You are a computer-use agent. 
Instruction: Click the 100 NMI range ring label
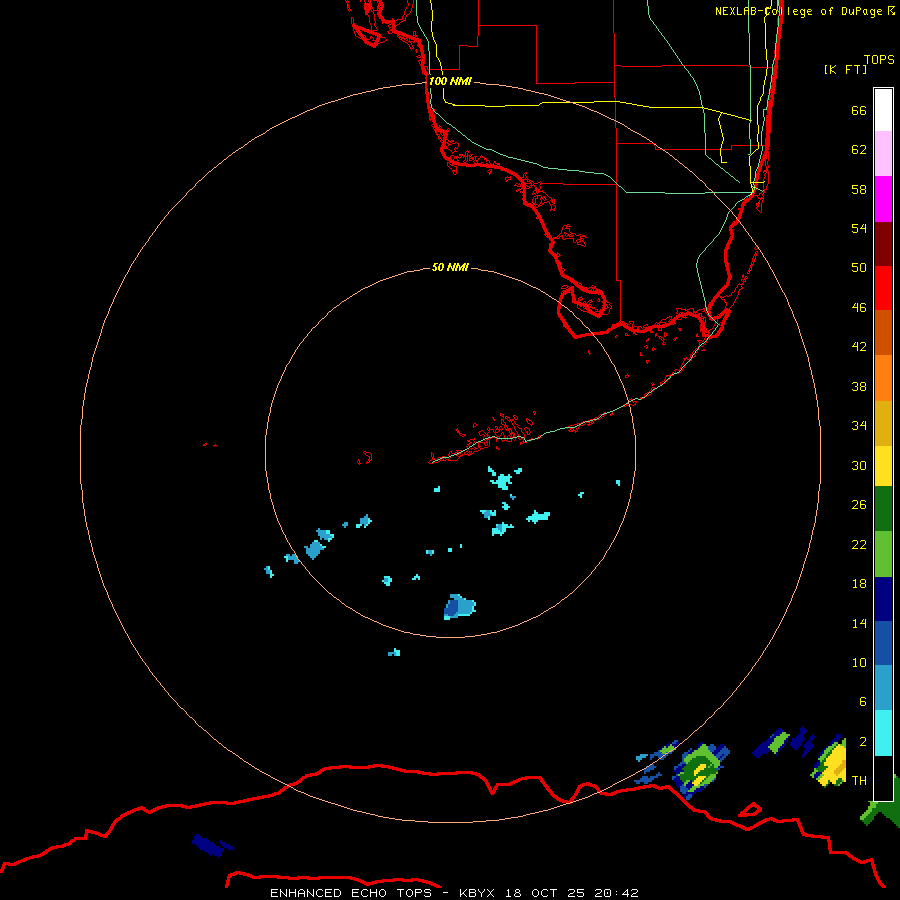450,81
